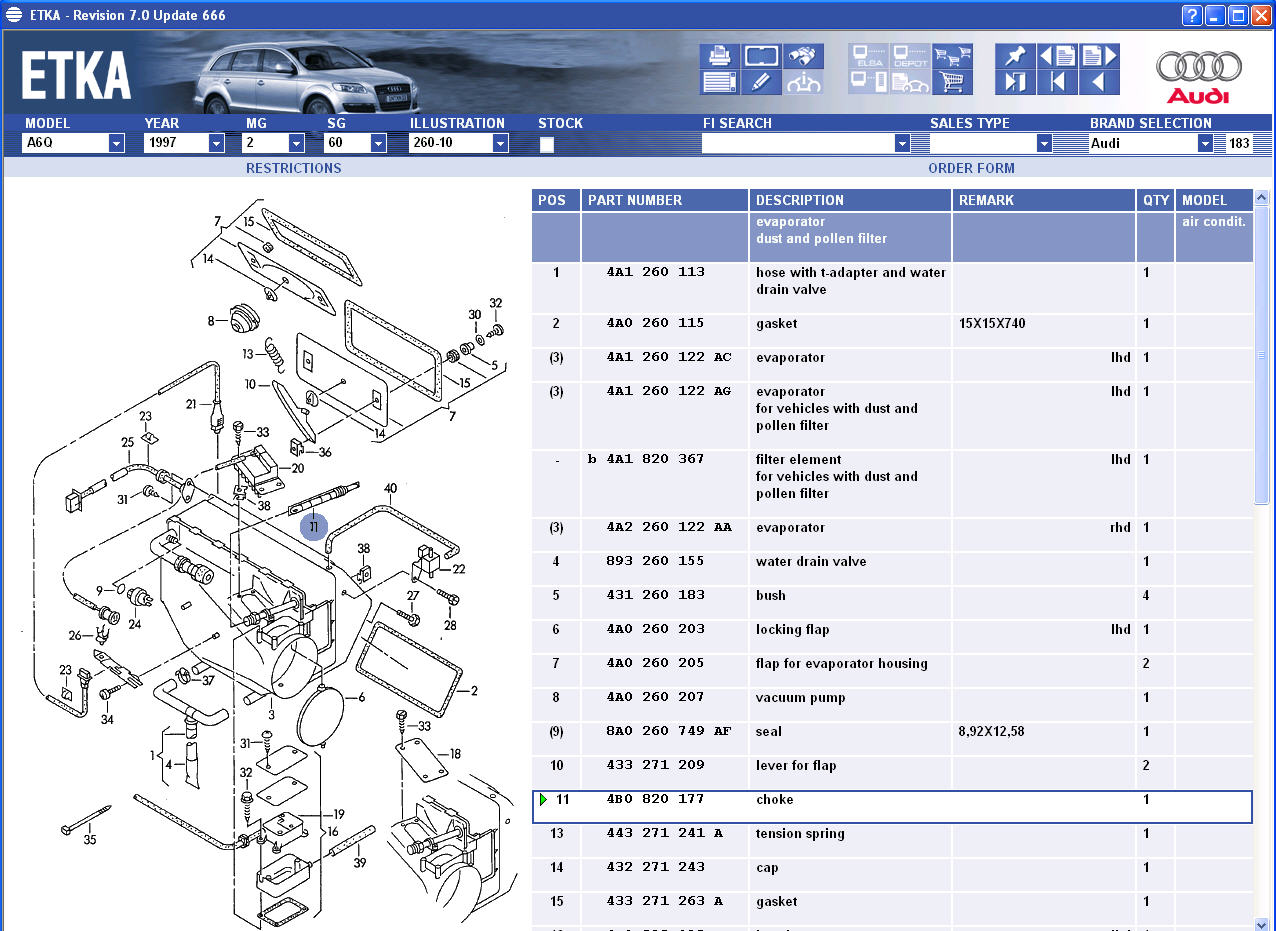
Task: Open the multiple shopping carts icon
Action: click(x=952, y=56)
